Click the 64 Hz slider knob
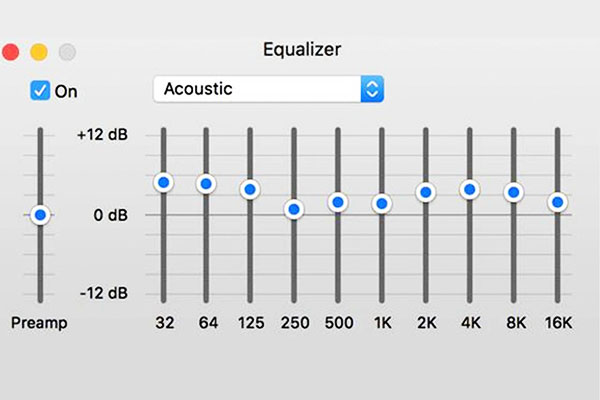Screen dimensions: 600x400 pos(207,183)
